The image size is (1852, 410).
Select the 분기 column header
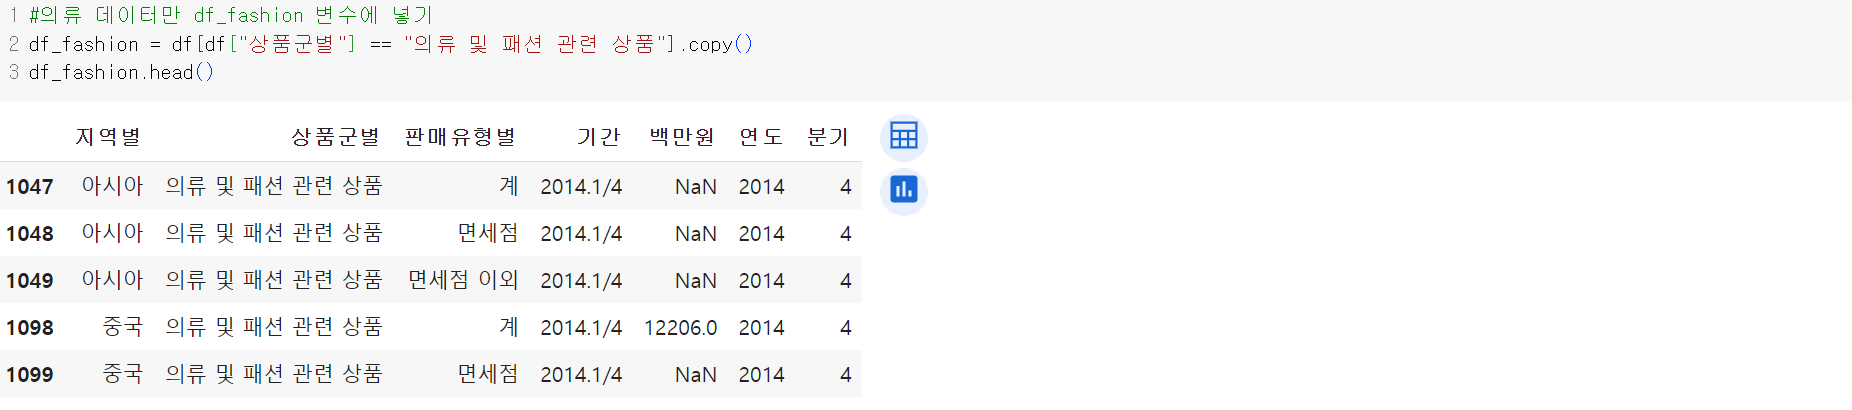[828, 137]
